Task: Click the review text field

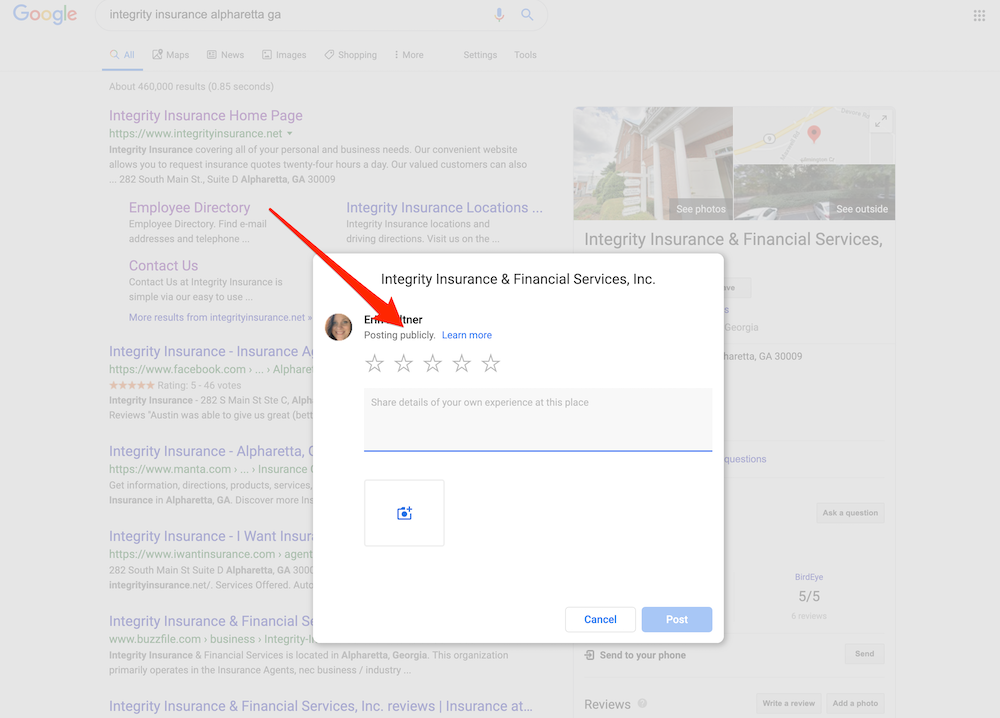Action: tap(538, 420)
